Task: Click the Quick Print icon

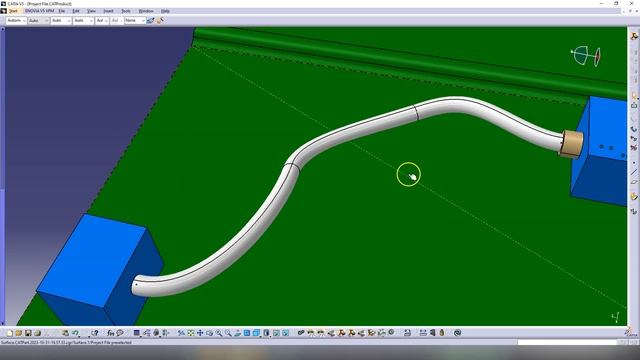Action: 38,333
